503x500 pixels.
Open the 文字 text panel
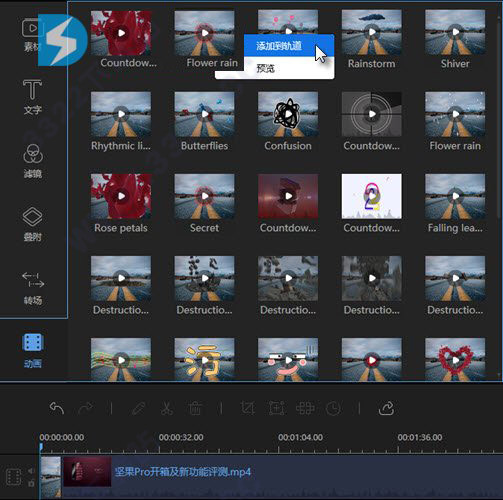click(32, 97)
